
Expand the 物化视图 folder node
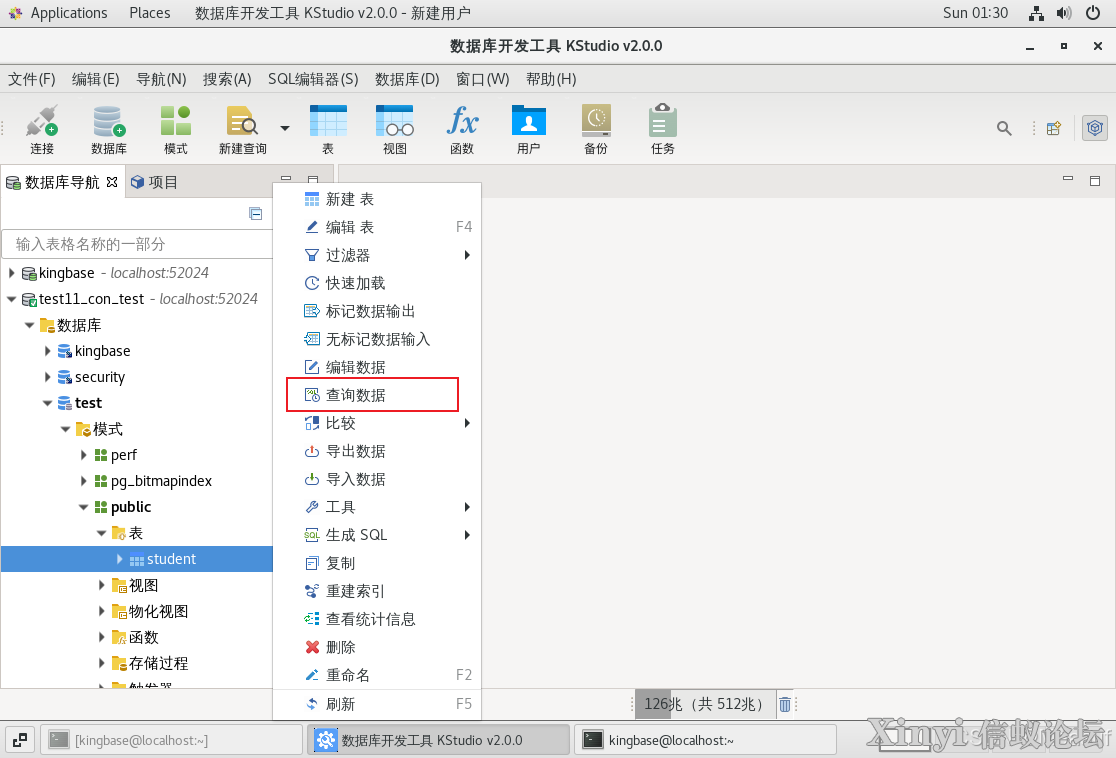click(x=102, y=611)
